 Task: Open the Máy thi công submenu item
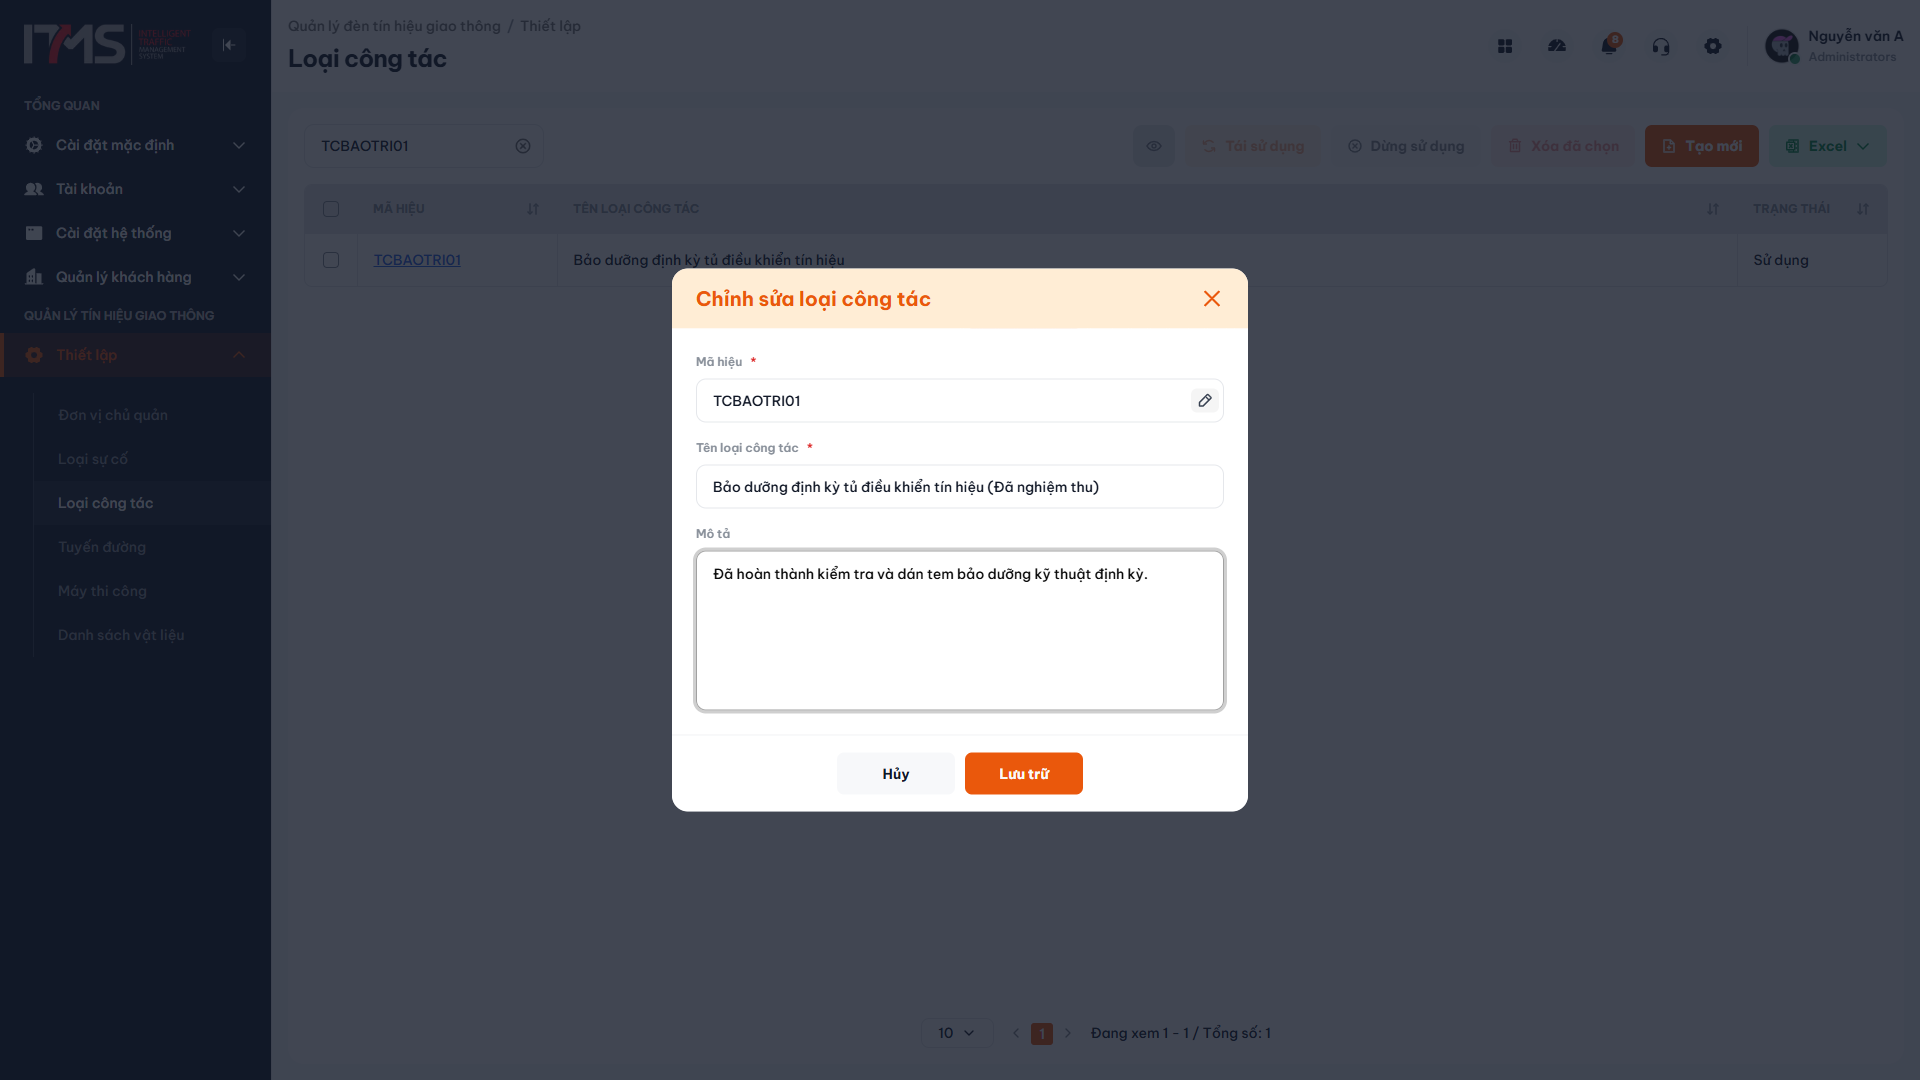coord(102,591)
